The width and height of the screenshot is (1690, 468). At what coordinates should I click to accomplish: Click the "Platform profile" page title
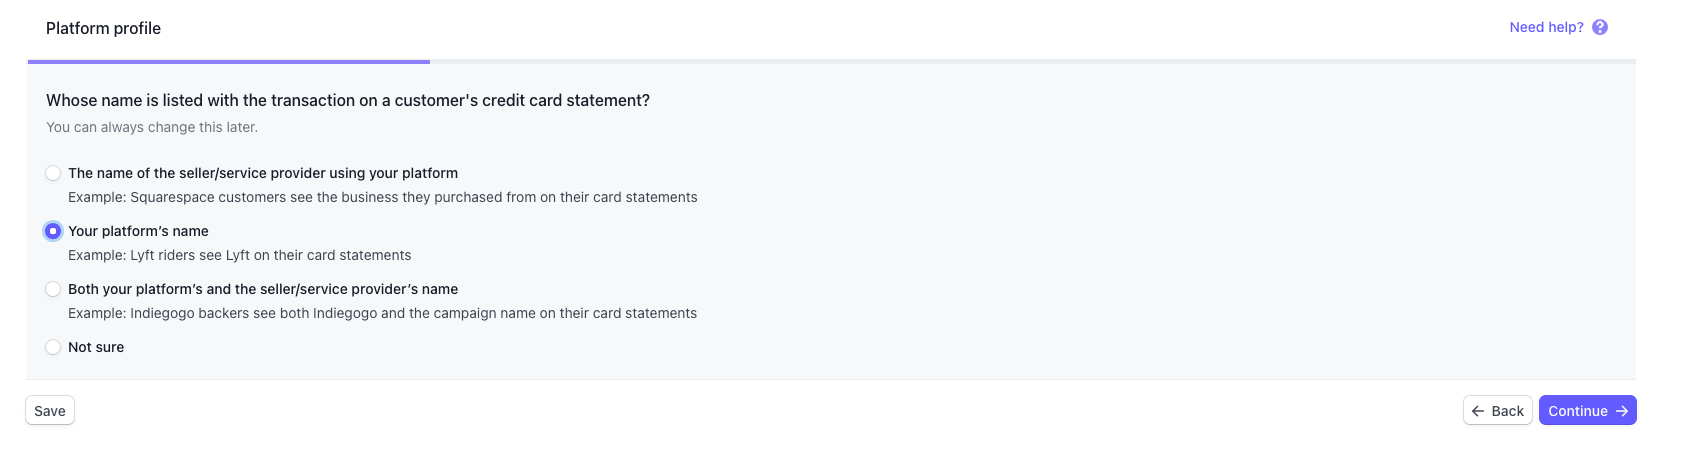tap(103, 28)
